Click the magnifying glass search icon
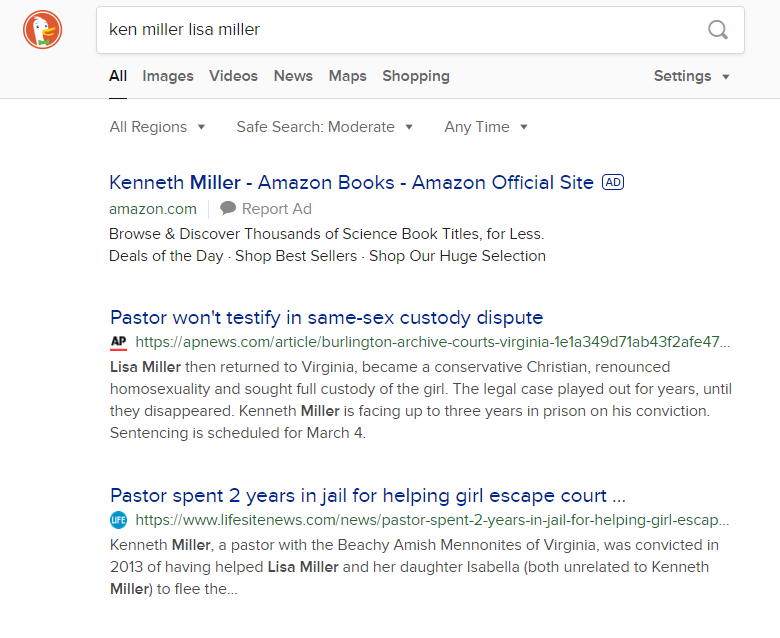Screen dimensions: 780x638 coord(718,30)
